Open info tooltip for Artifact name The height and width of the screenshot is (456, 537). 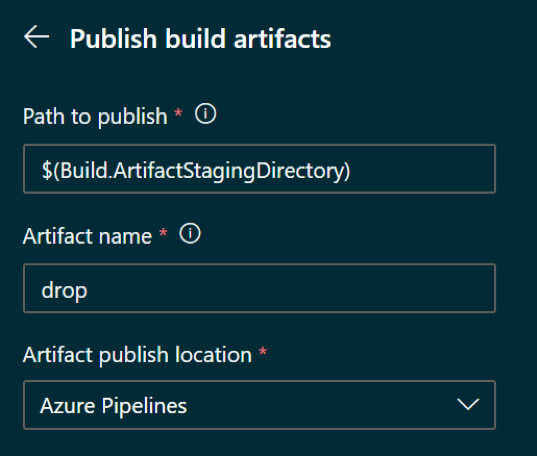click(x=190, y=234)
